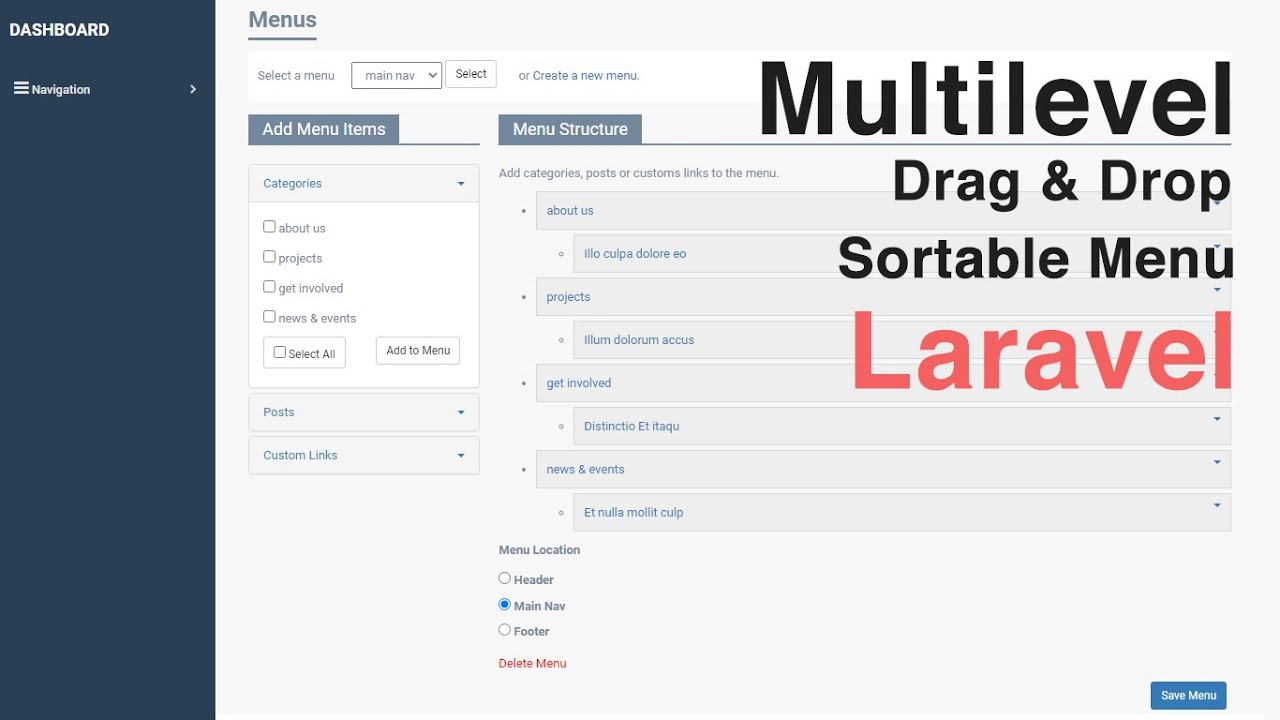Select the news & events menu item
Viewport: 1280px width, 720px height.
[x=883, y=469]
